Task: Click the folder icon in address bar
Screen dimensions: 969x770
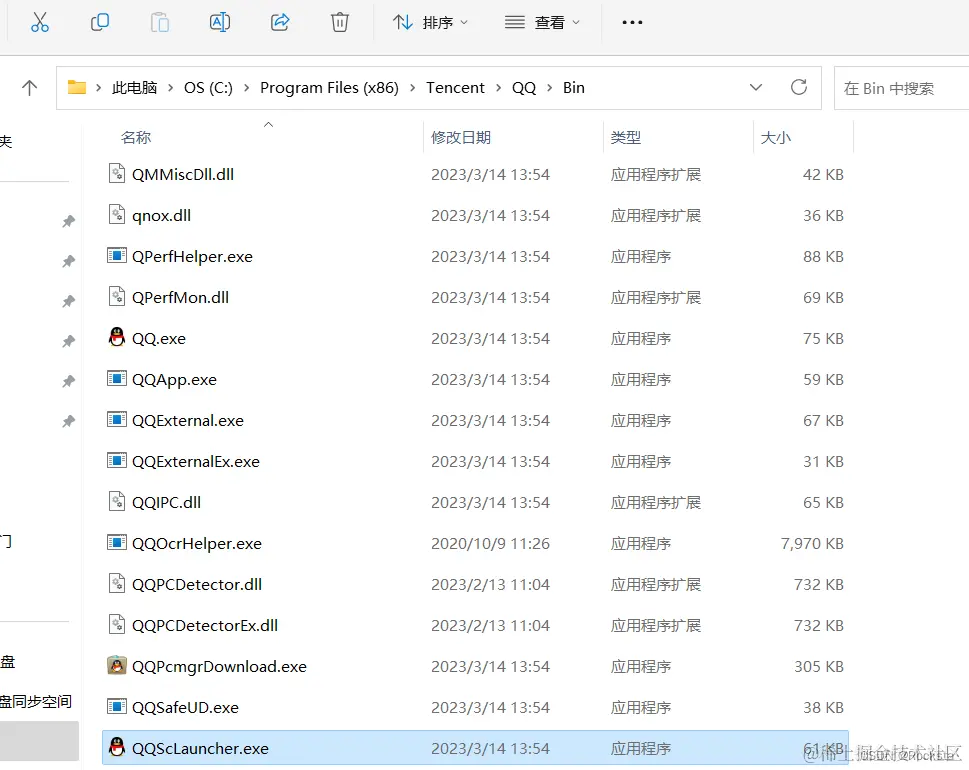Action: point(77,87)
